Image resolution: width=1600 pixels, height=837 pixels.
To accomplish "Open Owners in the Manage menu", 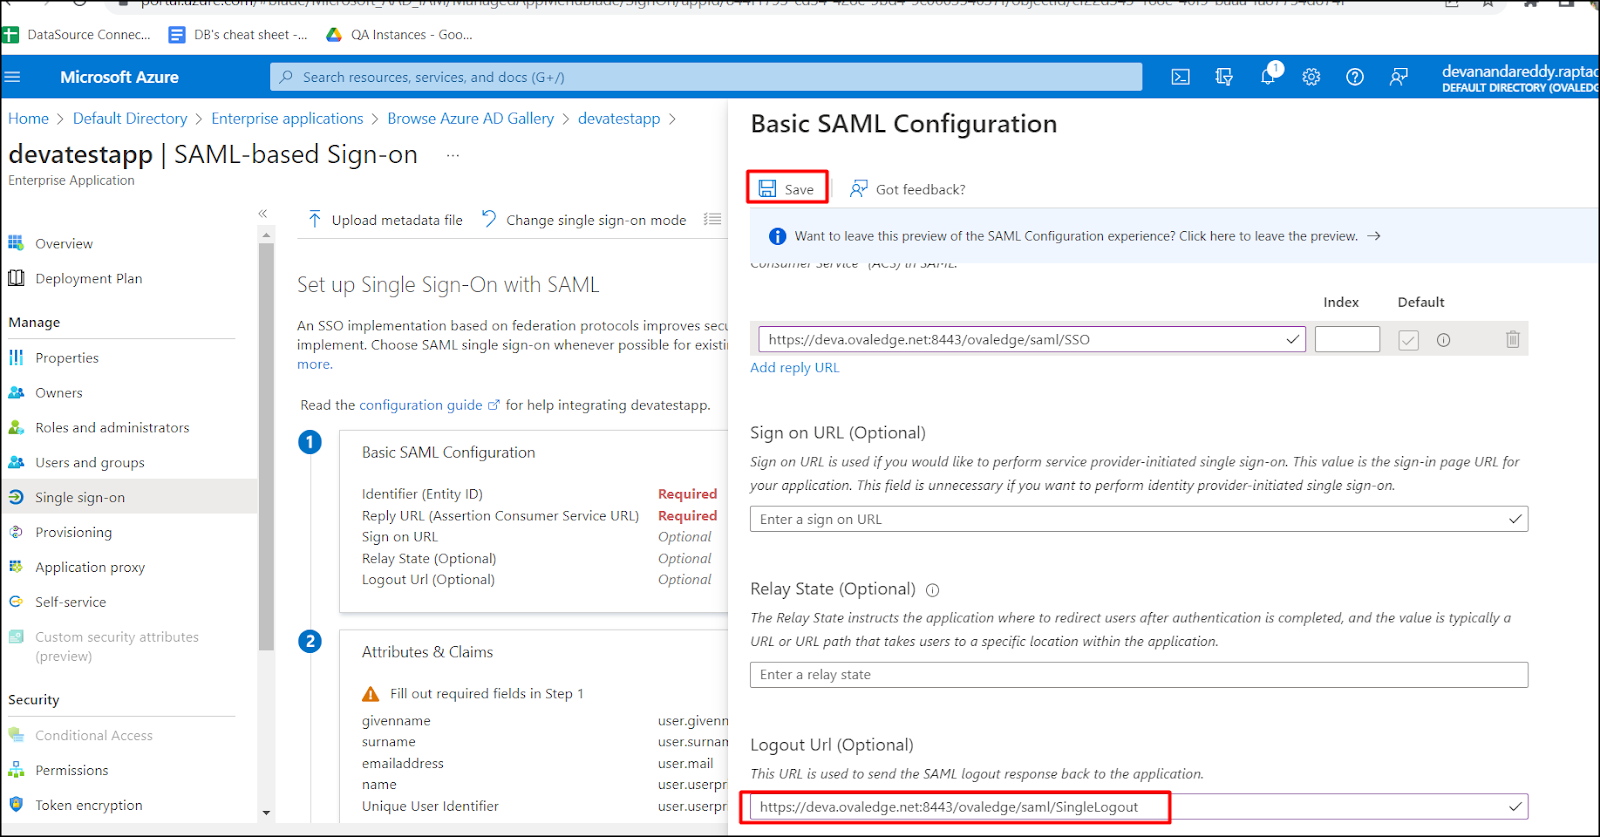I will click(x=59, y=393).
